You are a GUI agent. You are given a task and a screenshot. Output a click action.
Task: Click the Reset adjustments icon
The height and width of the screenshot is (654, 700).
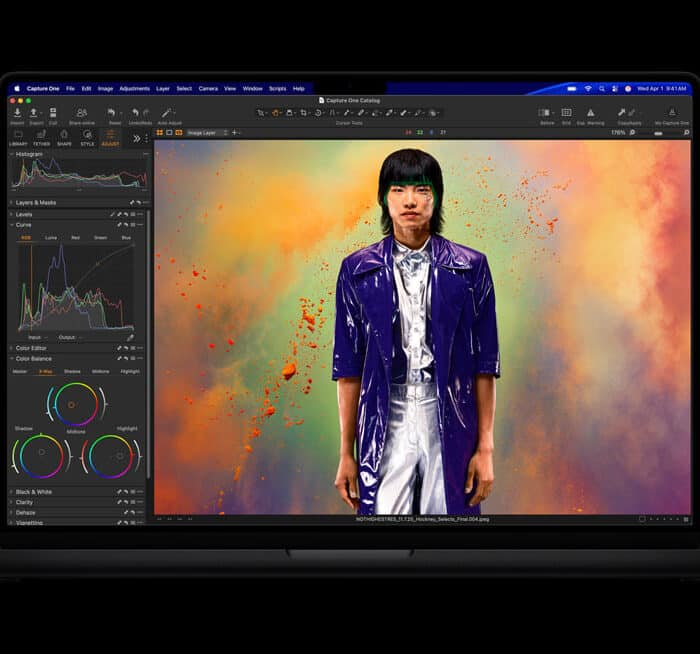coord(112,112)
